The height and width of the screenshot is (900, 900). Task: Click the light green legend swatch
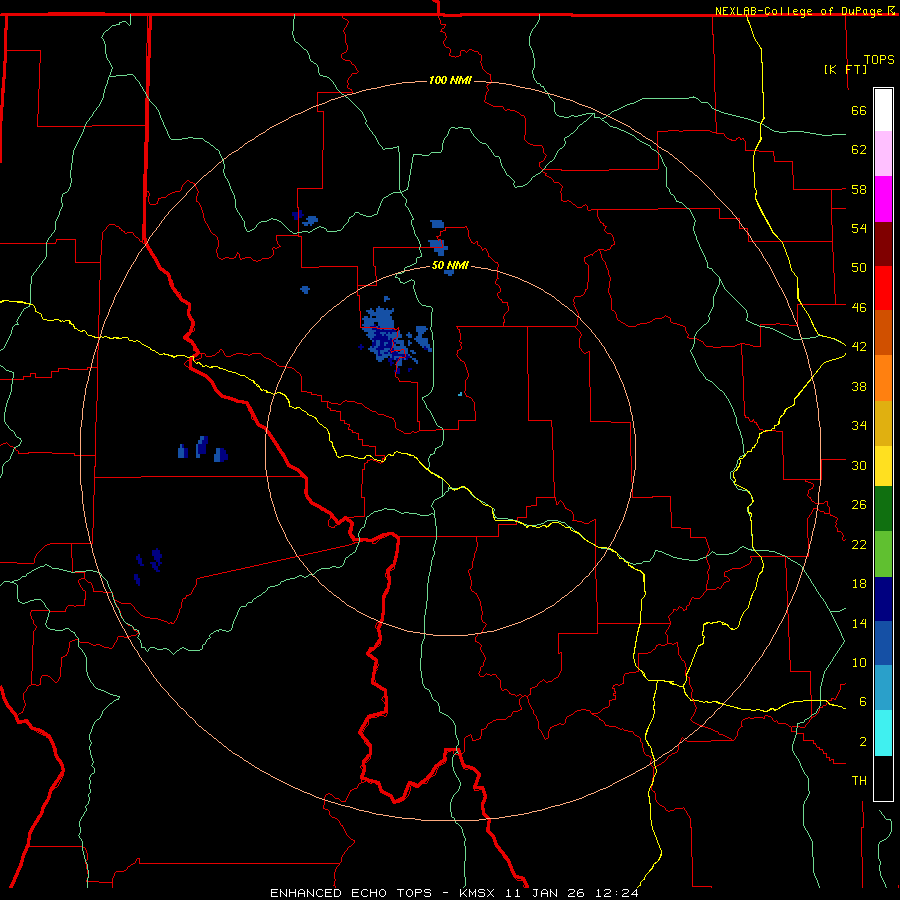[x=883, y=554]
